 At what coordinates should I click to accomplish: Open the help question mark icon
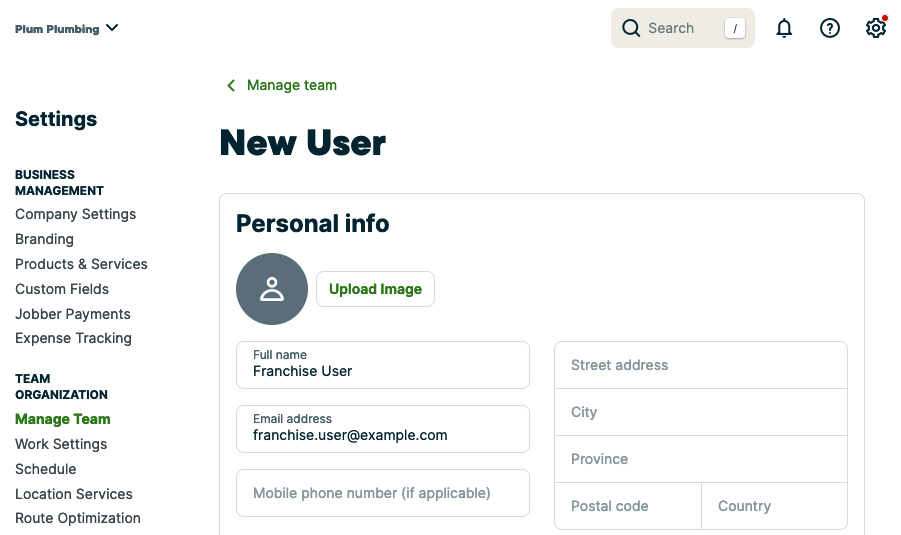pos(830,28)
